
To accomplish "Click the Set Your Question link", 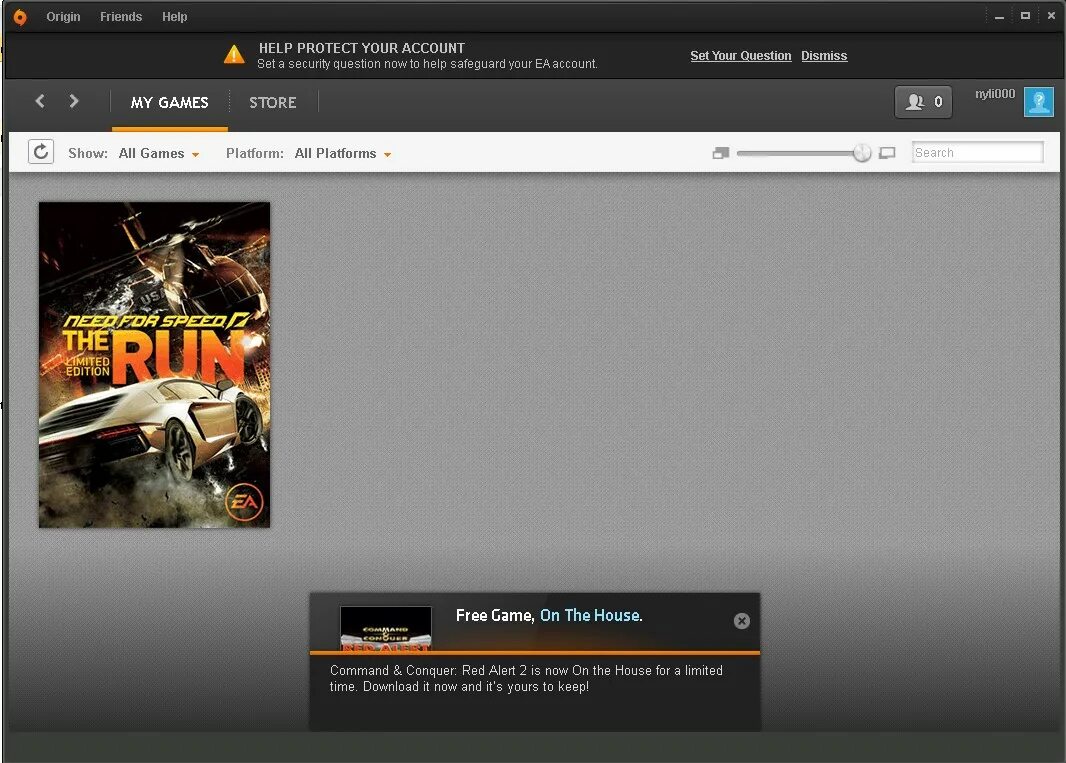I will 741,56.
